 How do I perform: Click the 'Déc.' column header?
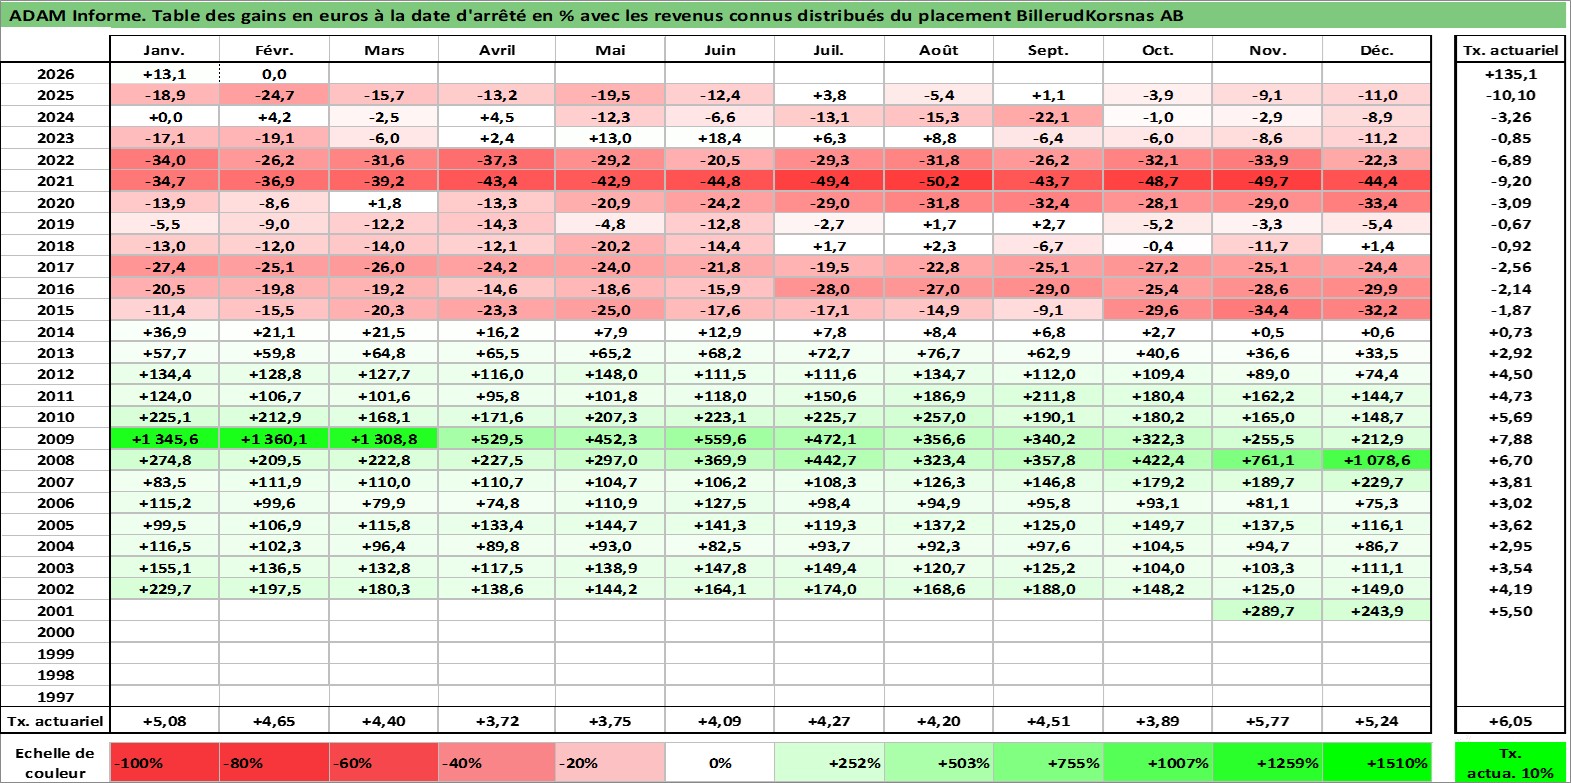(x=1377, y=50)
